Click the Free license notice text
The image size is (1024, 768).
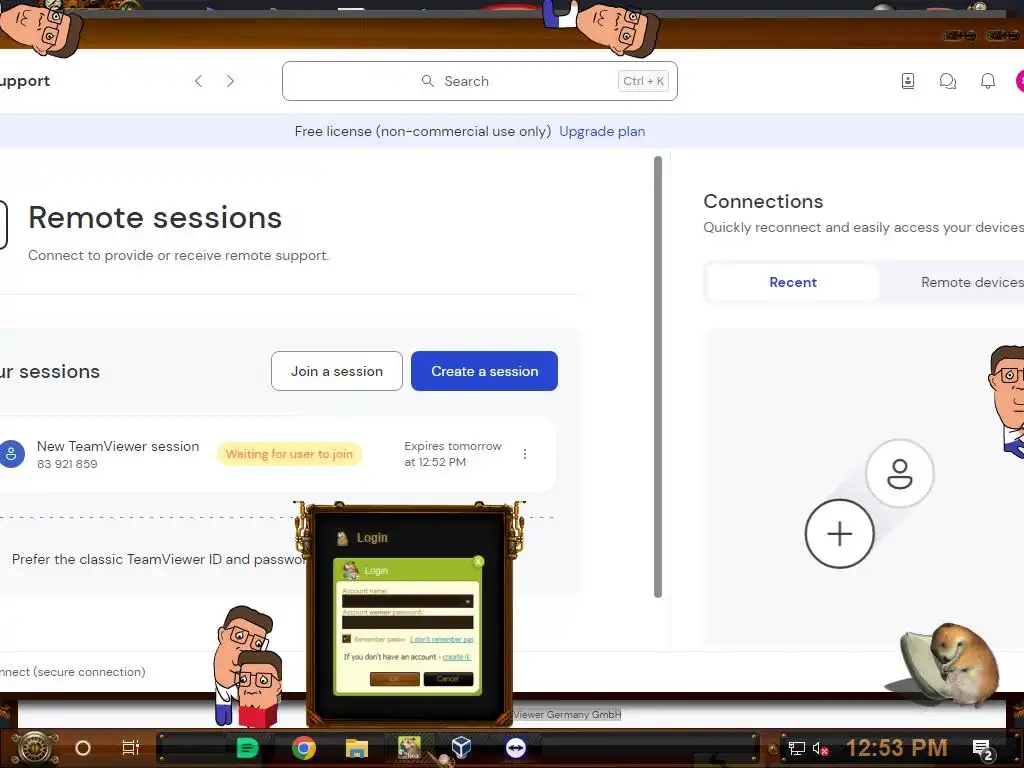coord(423,131)
